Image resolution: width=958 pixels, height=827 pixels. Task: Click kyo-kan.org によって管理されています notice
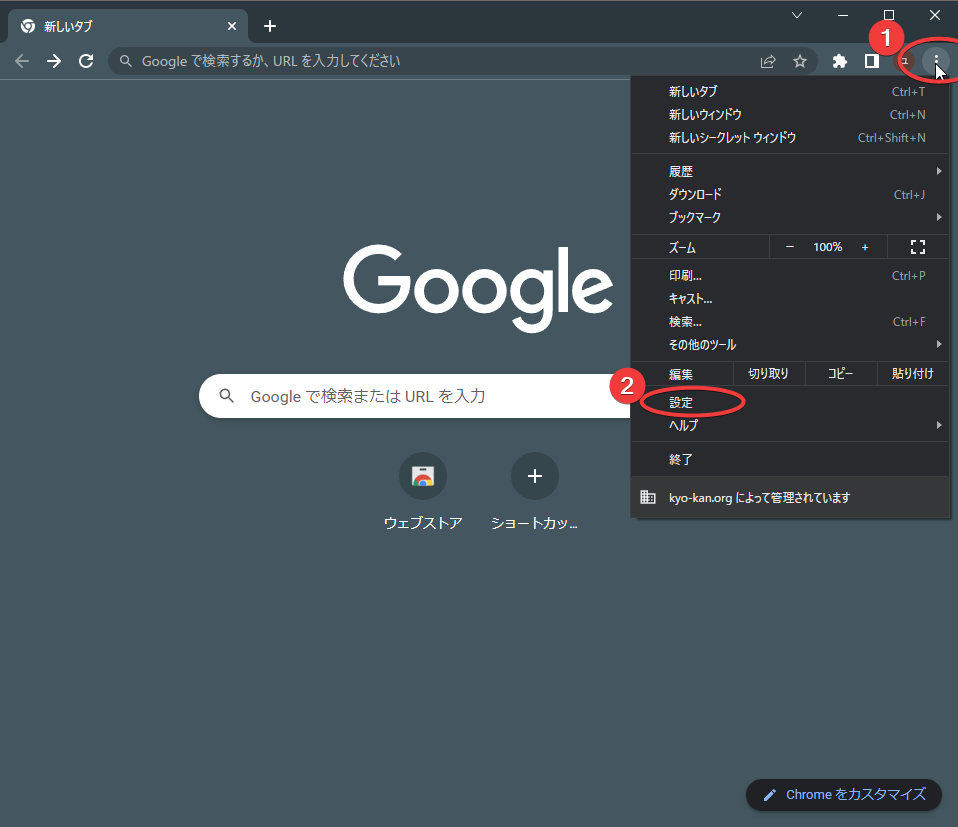(791, 498)
